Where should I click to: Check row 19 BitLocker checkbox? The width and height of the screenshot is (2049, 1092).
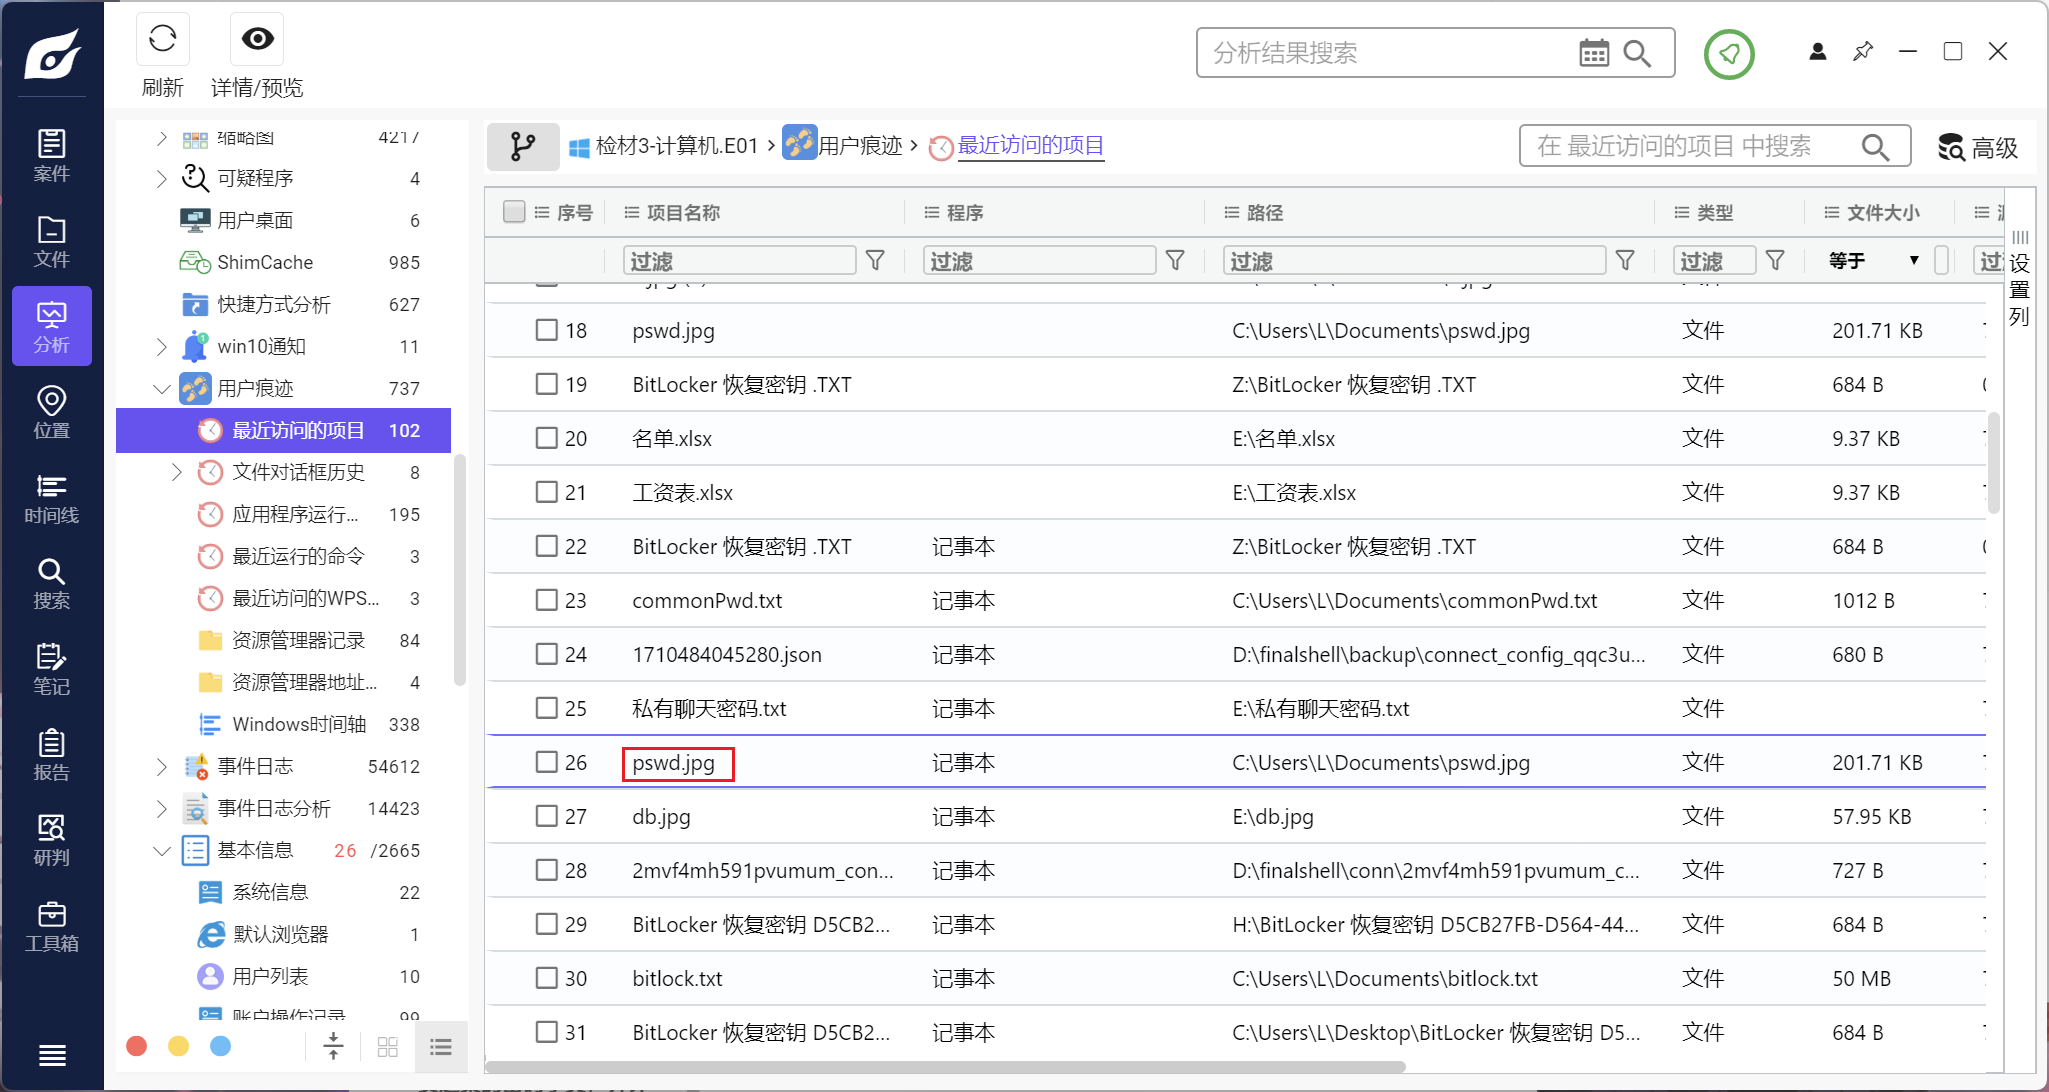pos(546,384)
